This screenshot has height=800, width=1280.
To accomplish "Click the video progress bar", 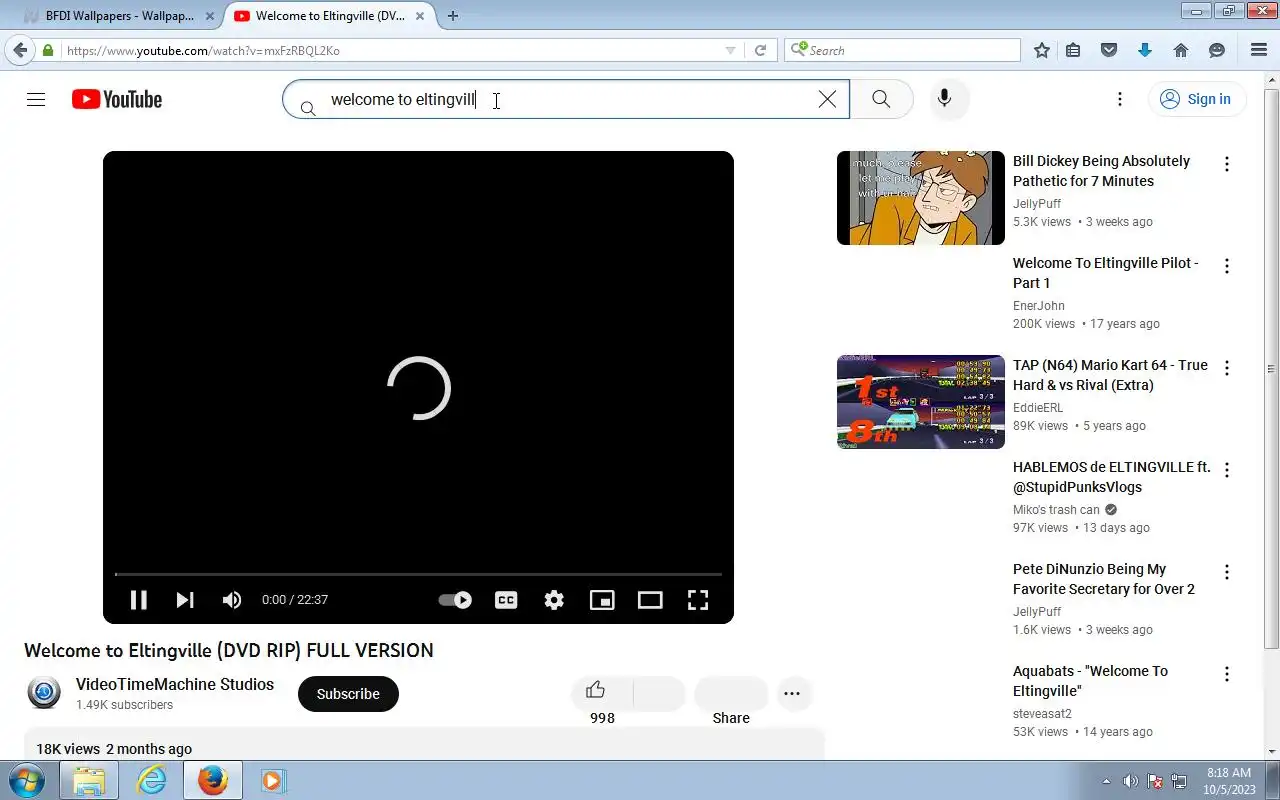I will [x=418, y=574].
